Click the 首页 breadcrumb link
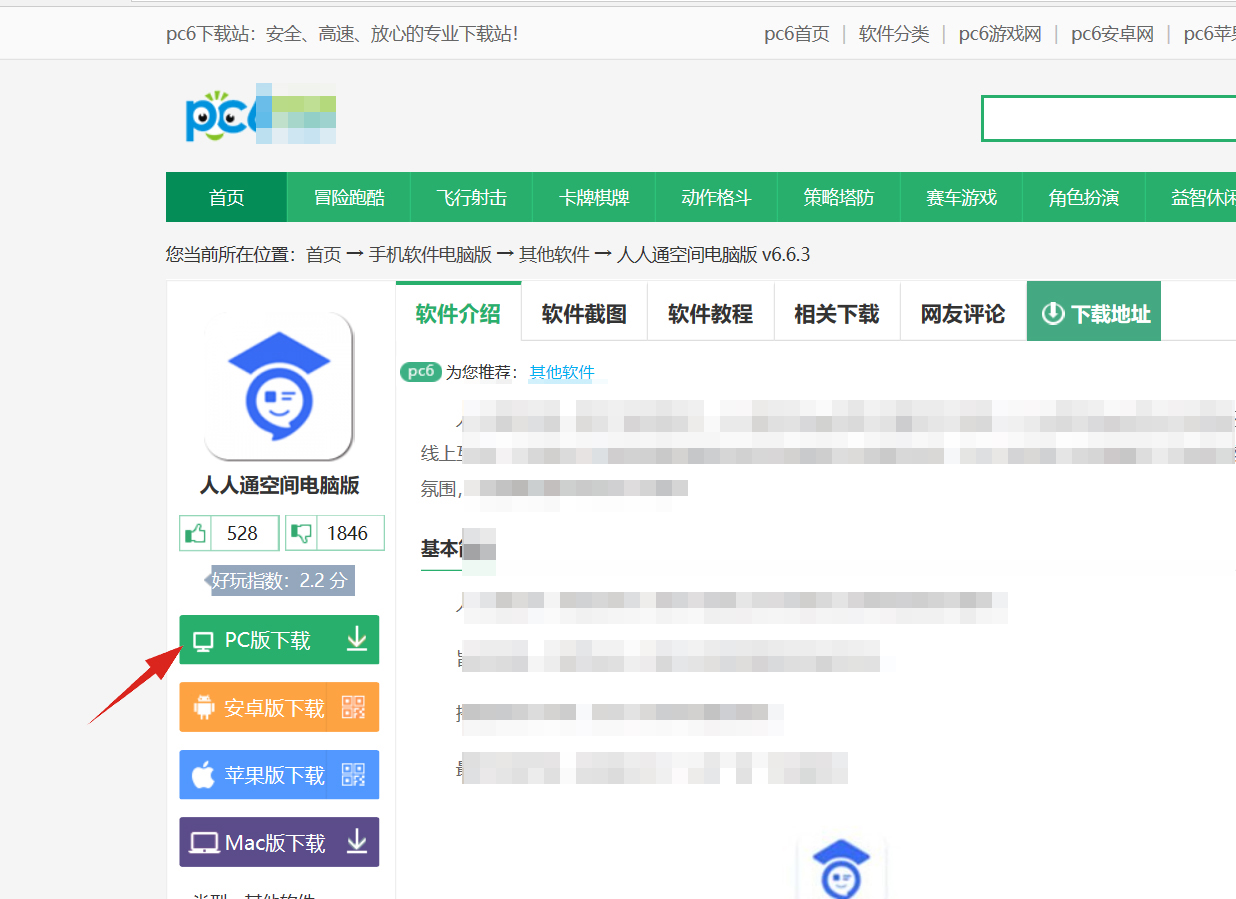The image size is (1236, 899). (x=323, y=254)
